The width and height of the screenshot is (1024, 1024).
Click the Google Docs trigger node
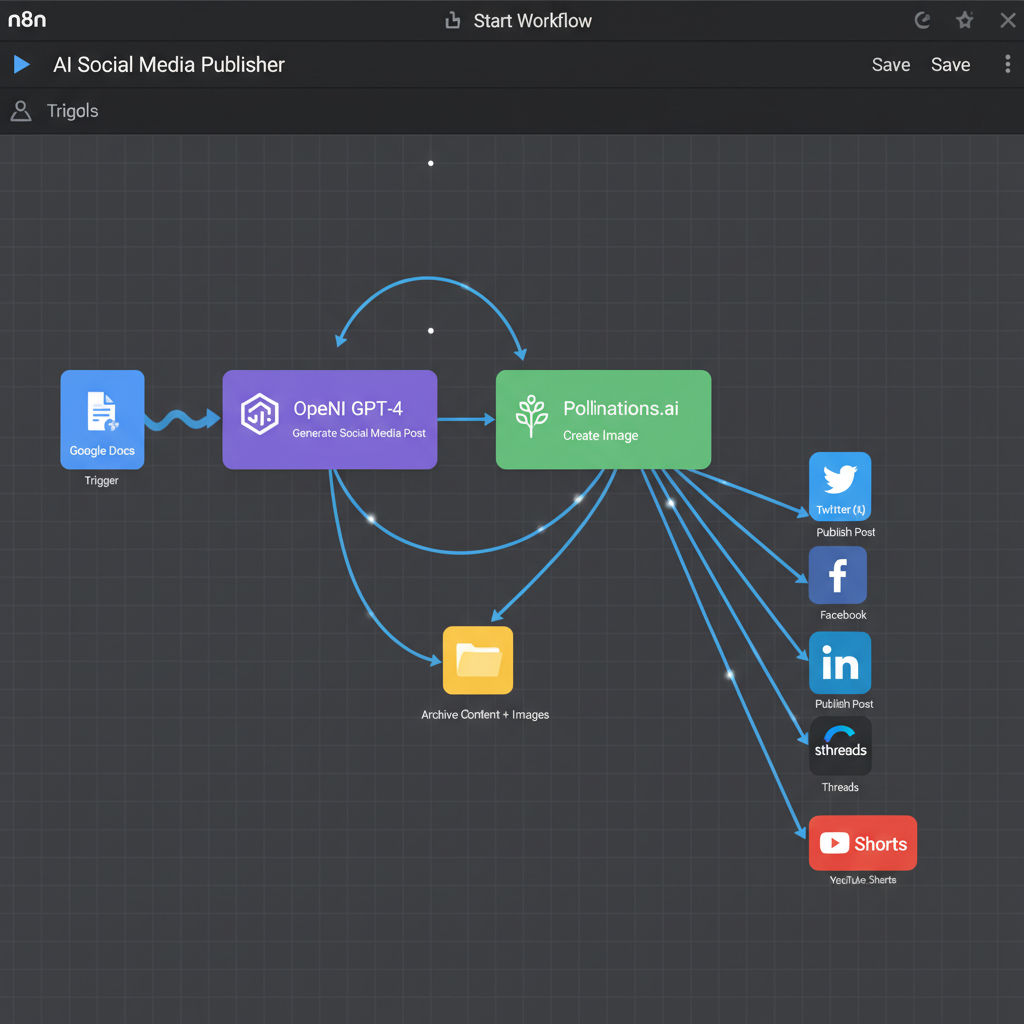pyautogui.click(x=102, y=419)
